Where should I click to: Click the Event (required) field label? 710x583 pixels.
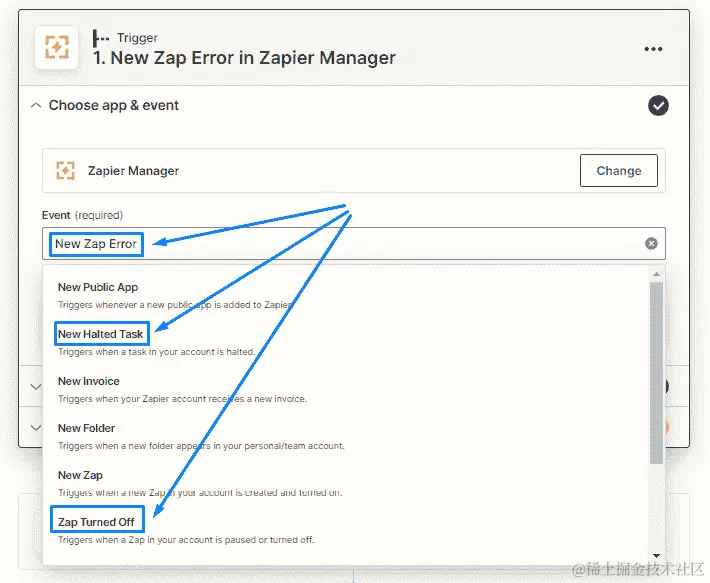click(82, 215)
